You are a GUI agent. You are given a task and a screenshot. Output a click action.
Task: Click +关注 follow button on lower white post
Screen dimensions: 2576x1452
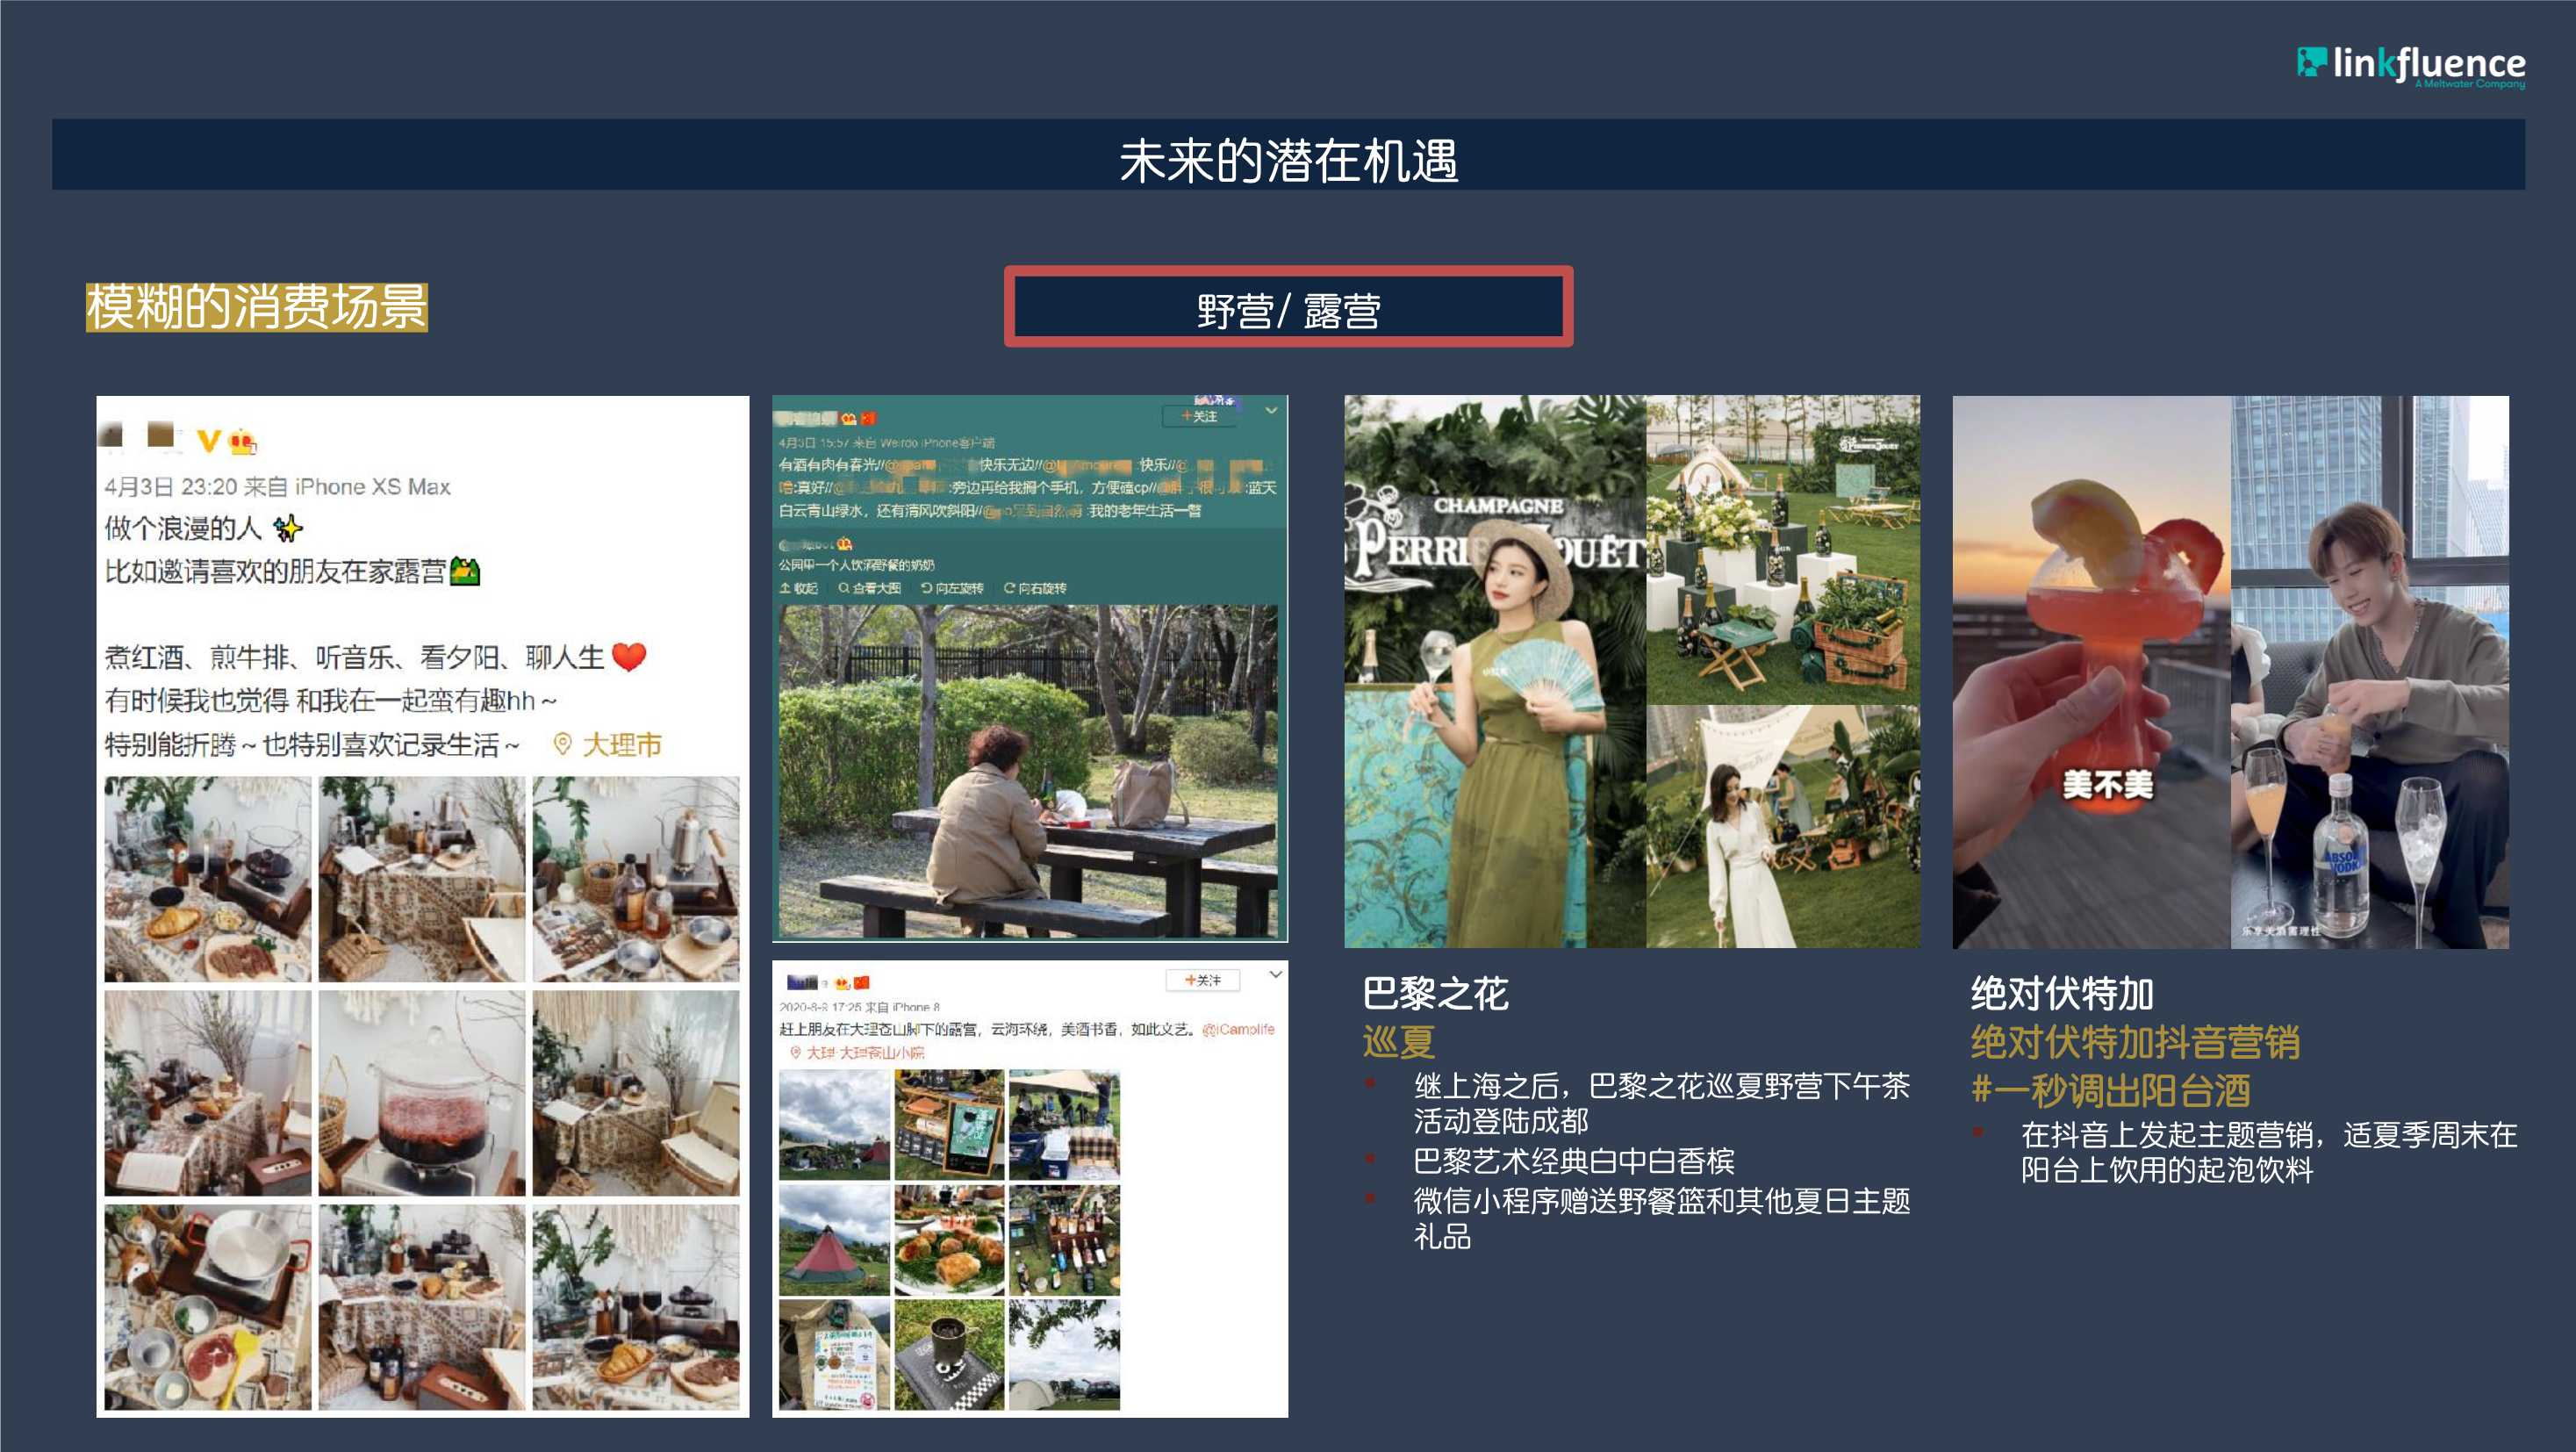tap(1203, 980)
